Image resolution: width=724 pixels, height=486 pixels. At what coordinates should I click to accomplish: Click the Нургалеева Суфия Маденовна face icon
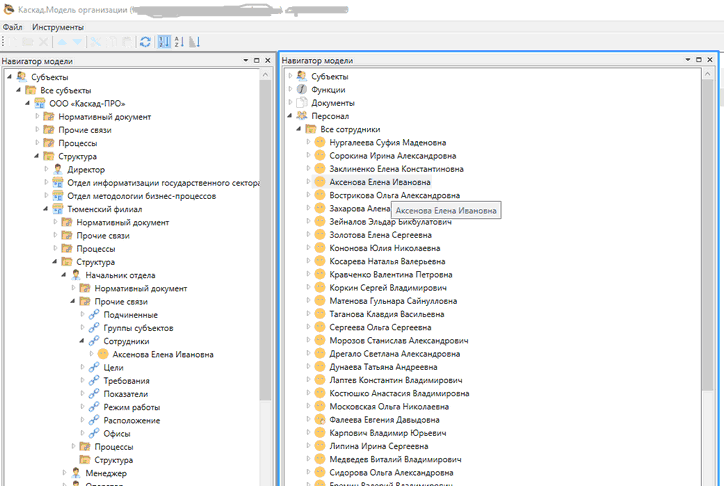pyautogui.click(x=320, y=142)
